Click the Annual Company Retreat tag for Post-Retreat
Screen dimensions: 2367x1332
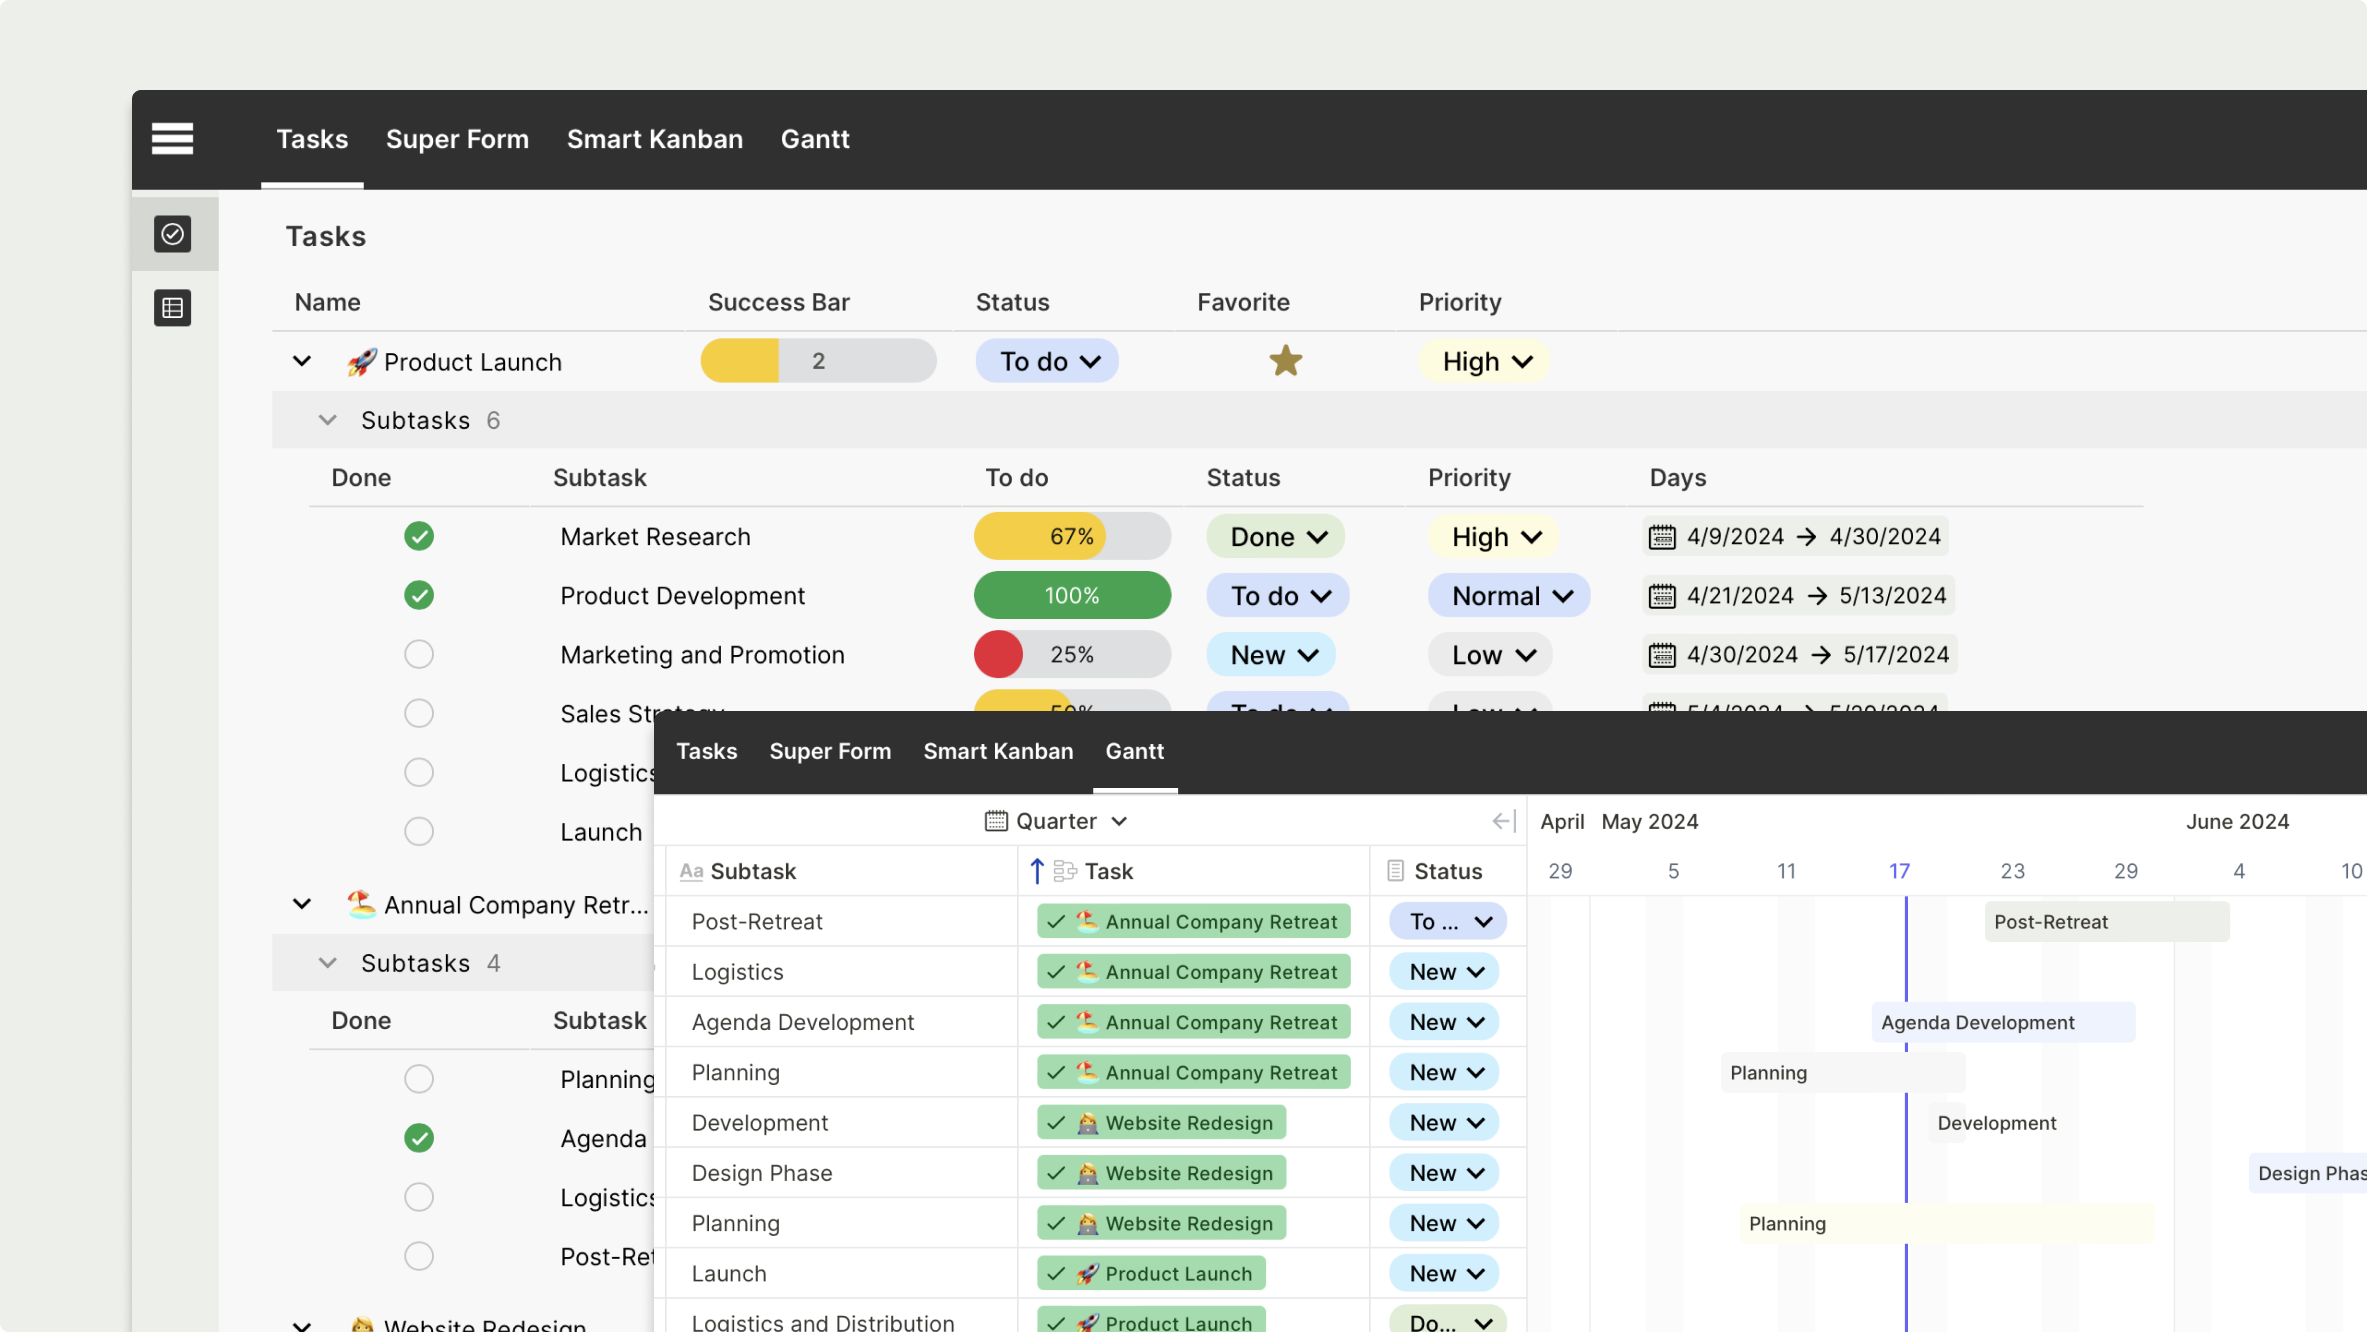pos(1193,922)
